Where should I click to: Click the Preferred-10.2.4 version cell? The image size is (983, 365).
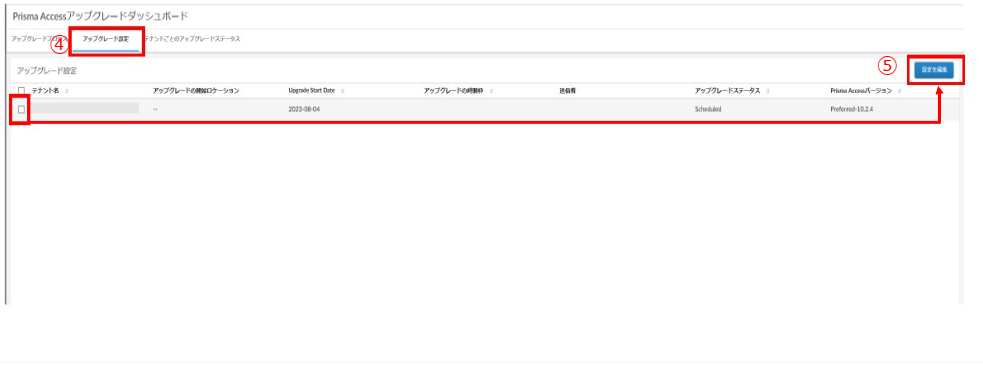pyautogui.click(x=852, y=109)
